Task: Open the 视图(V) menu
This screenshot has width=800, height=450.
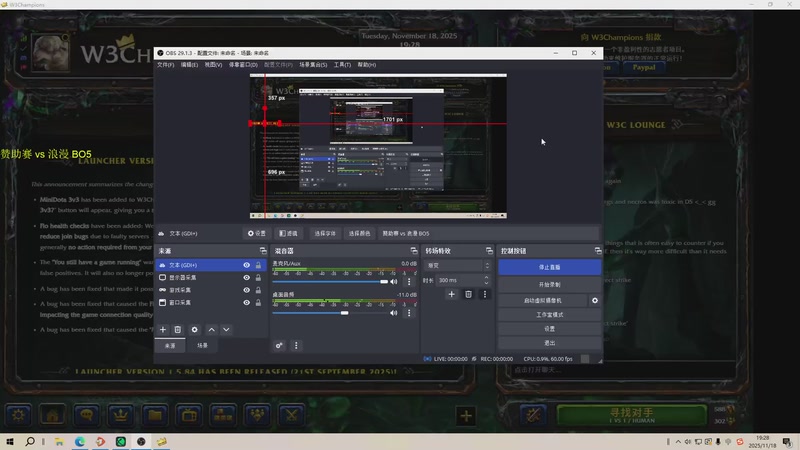Action: 213,65
